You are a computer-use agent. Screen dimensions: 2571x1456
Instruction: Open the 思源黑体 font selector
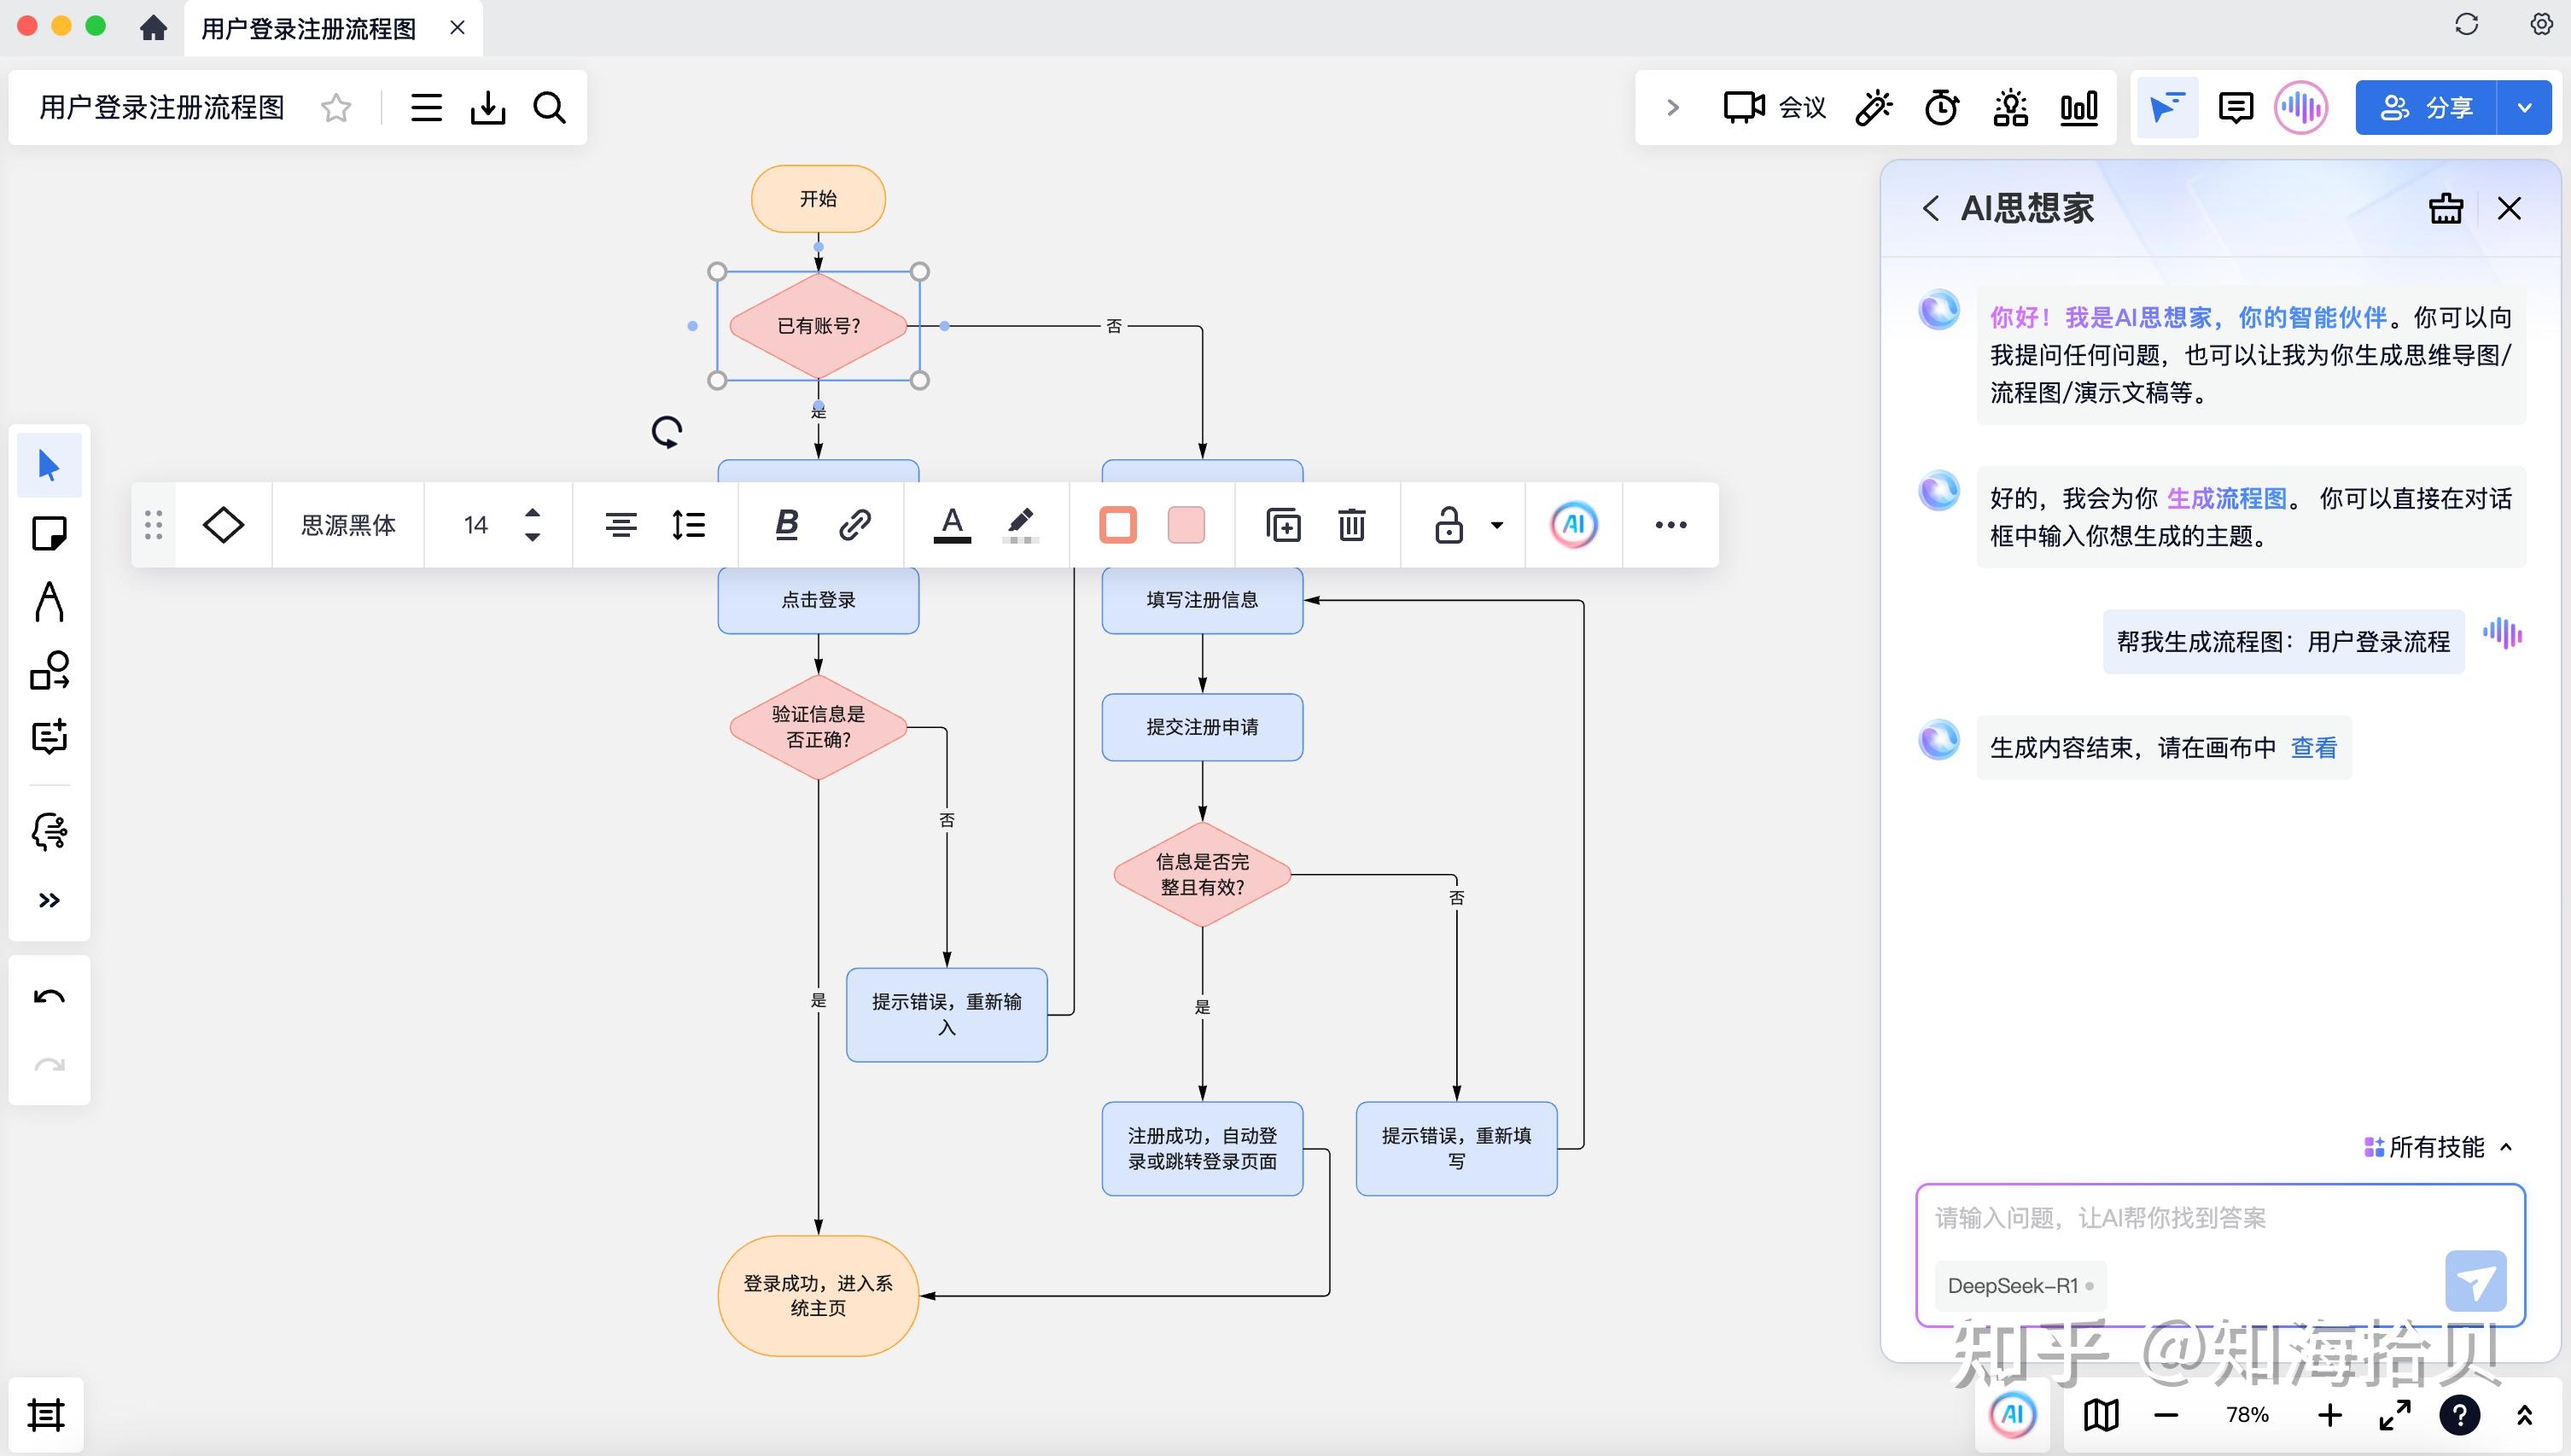pos(348,525)
